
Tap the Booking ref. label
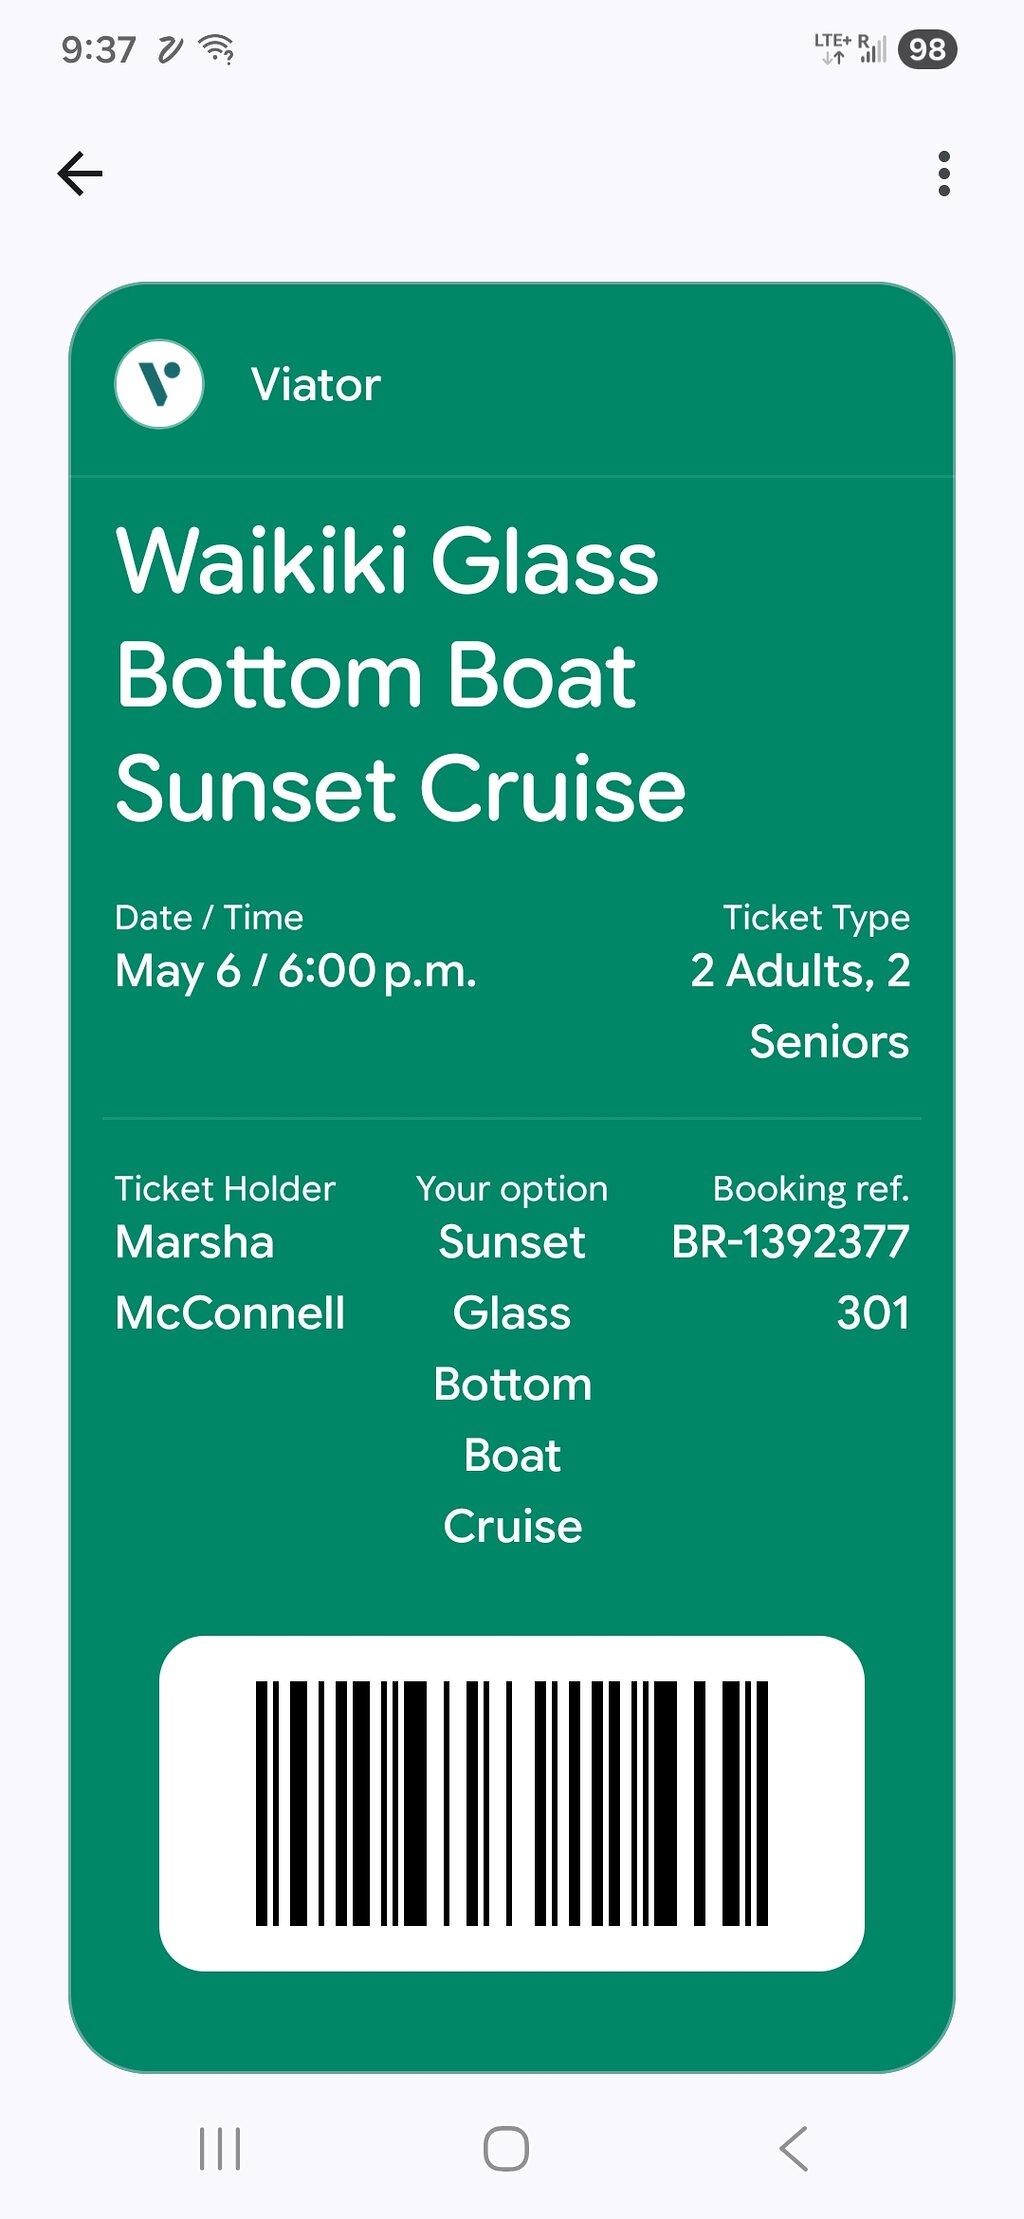[811, 1188]
